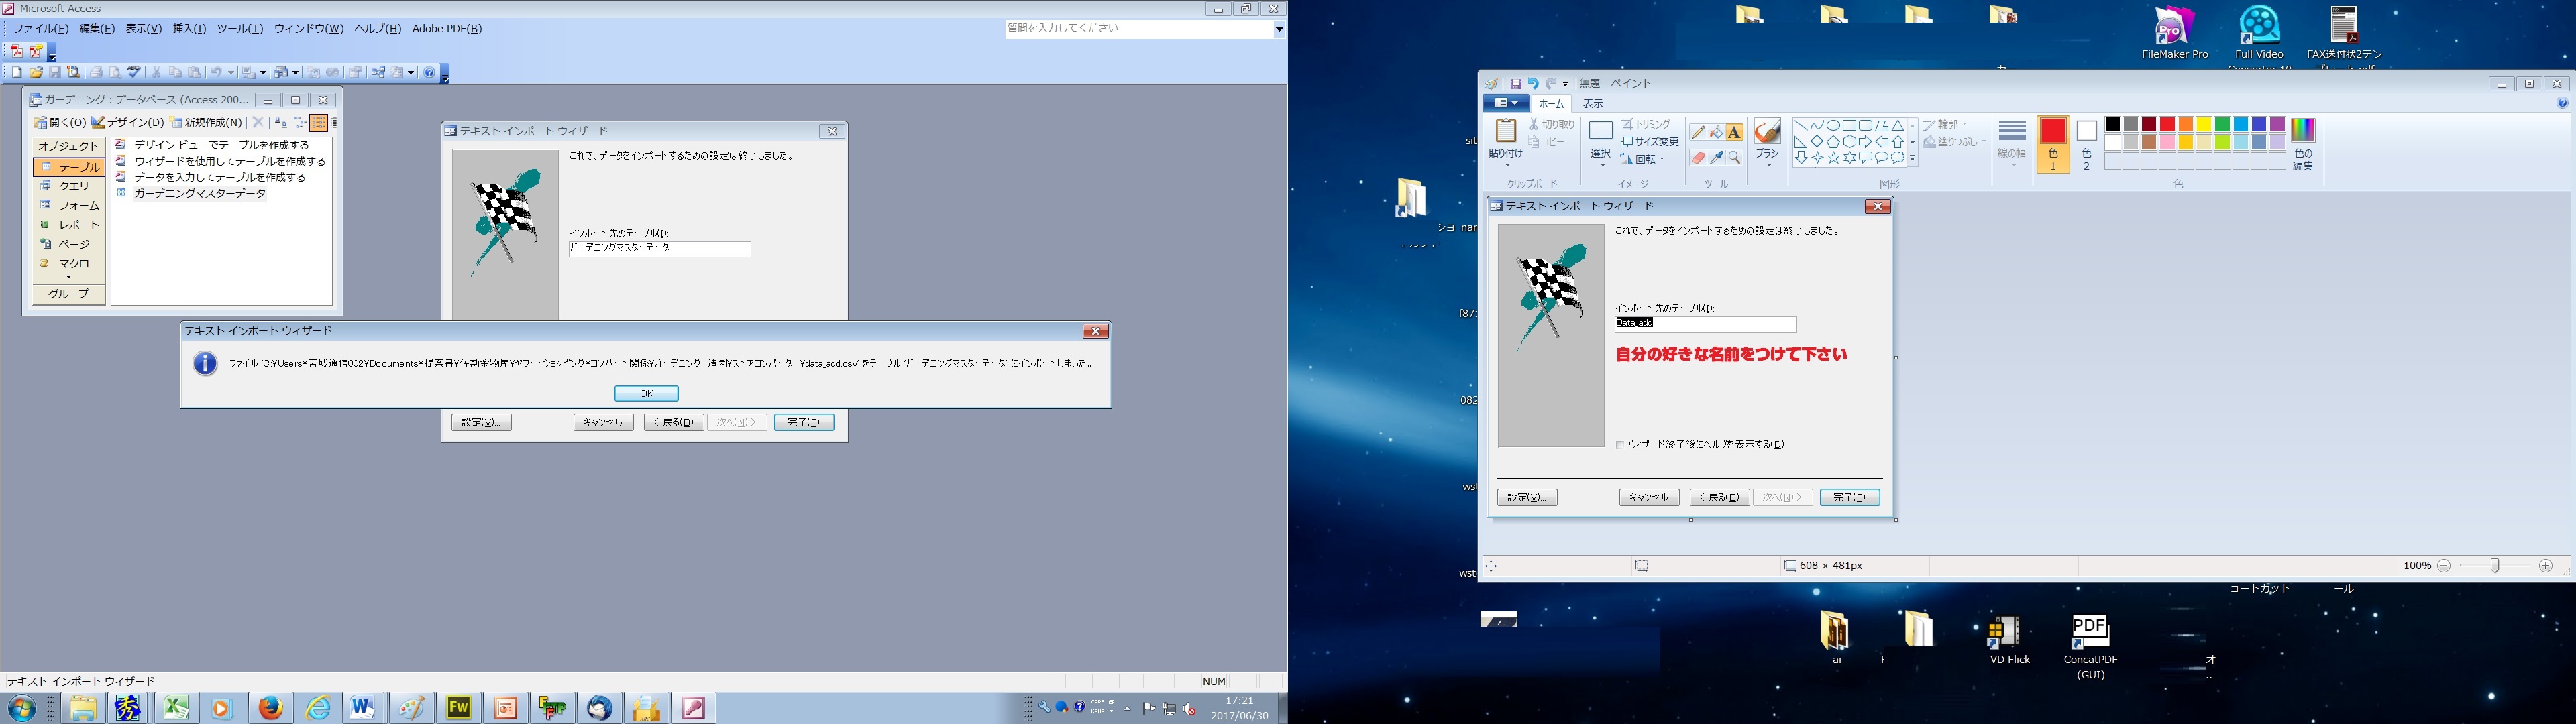The height and width of the screenshot is (724, 2576).
Task: Select the Magnifier tool in Paint
Action: click(x=1734, y=158)
